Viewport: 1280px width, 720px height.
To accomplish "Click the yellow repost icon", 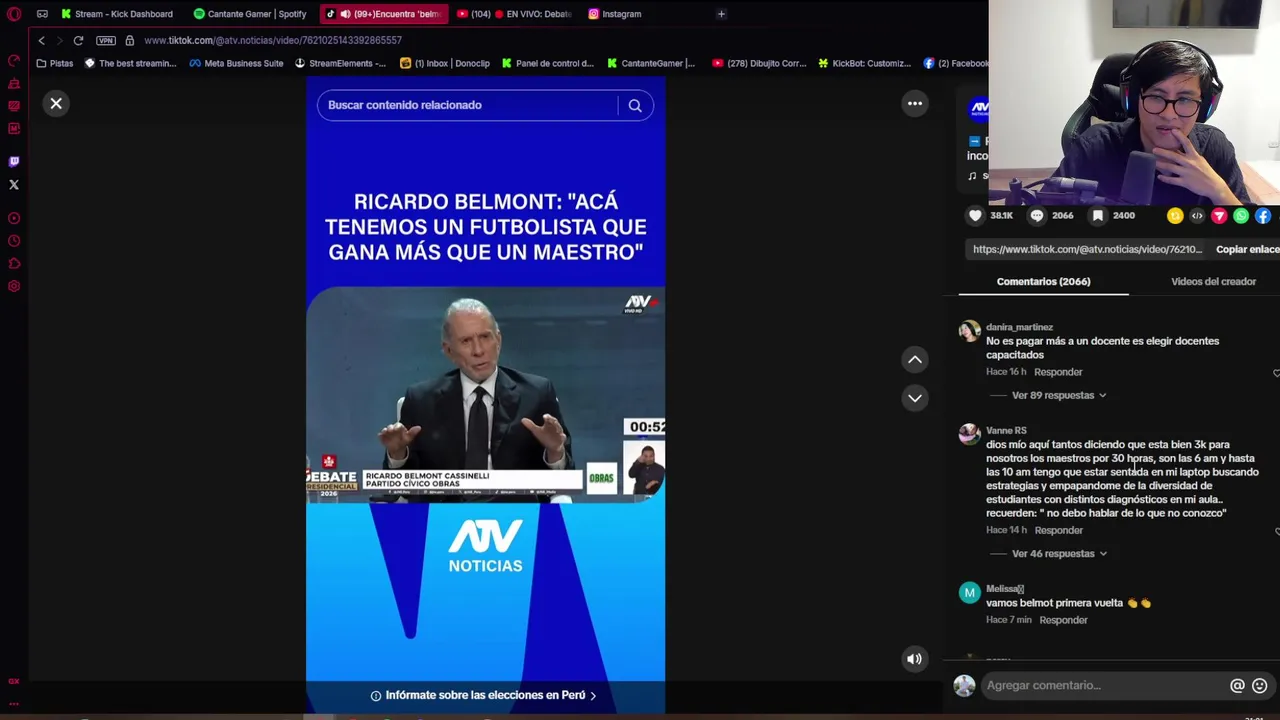I will coord(1175,215).
